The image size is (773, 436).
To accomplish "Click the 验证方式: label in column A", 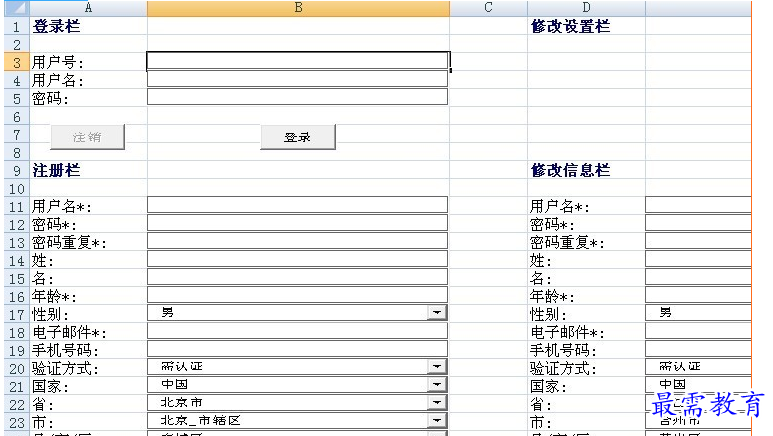I will tap(65, 368).
